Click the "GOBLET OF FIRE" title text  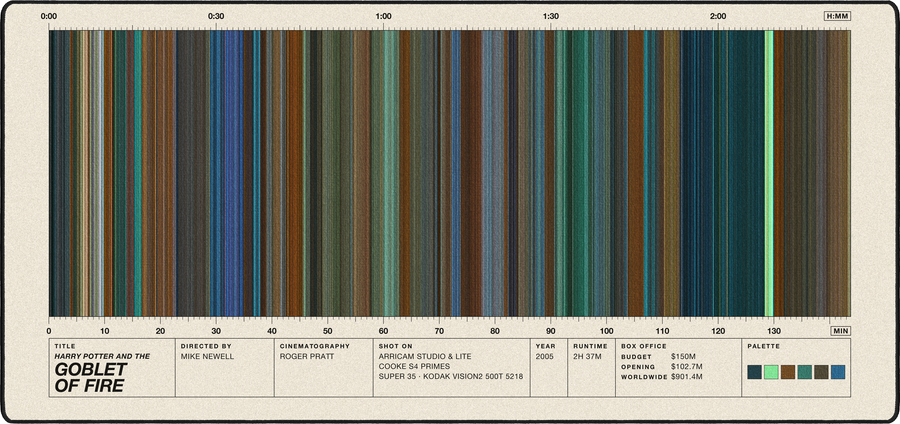coord(91,378)
